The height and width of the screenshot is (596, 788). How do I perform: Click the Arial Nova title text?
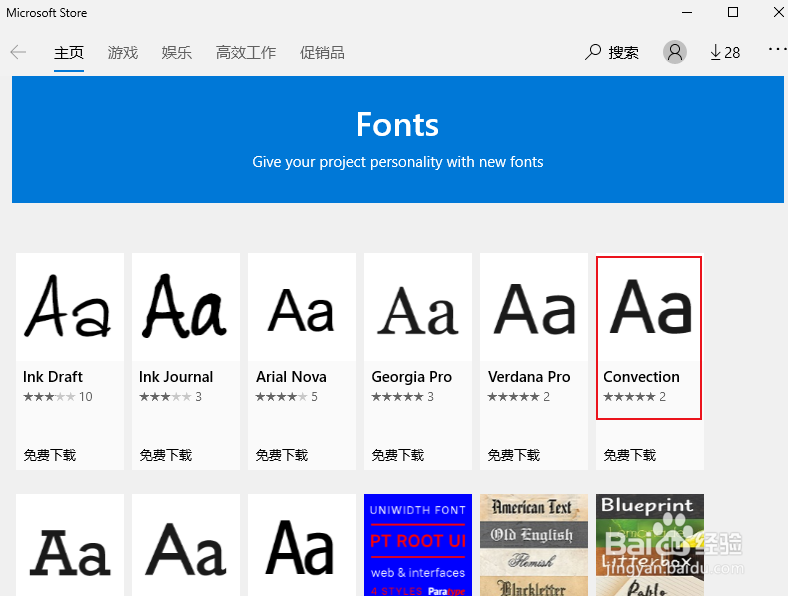point(291,376)
